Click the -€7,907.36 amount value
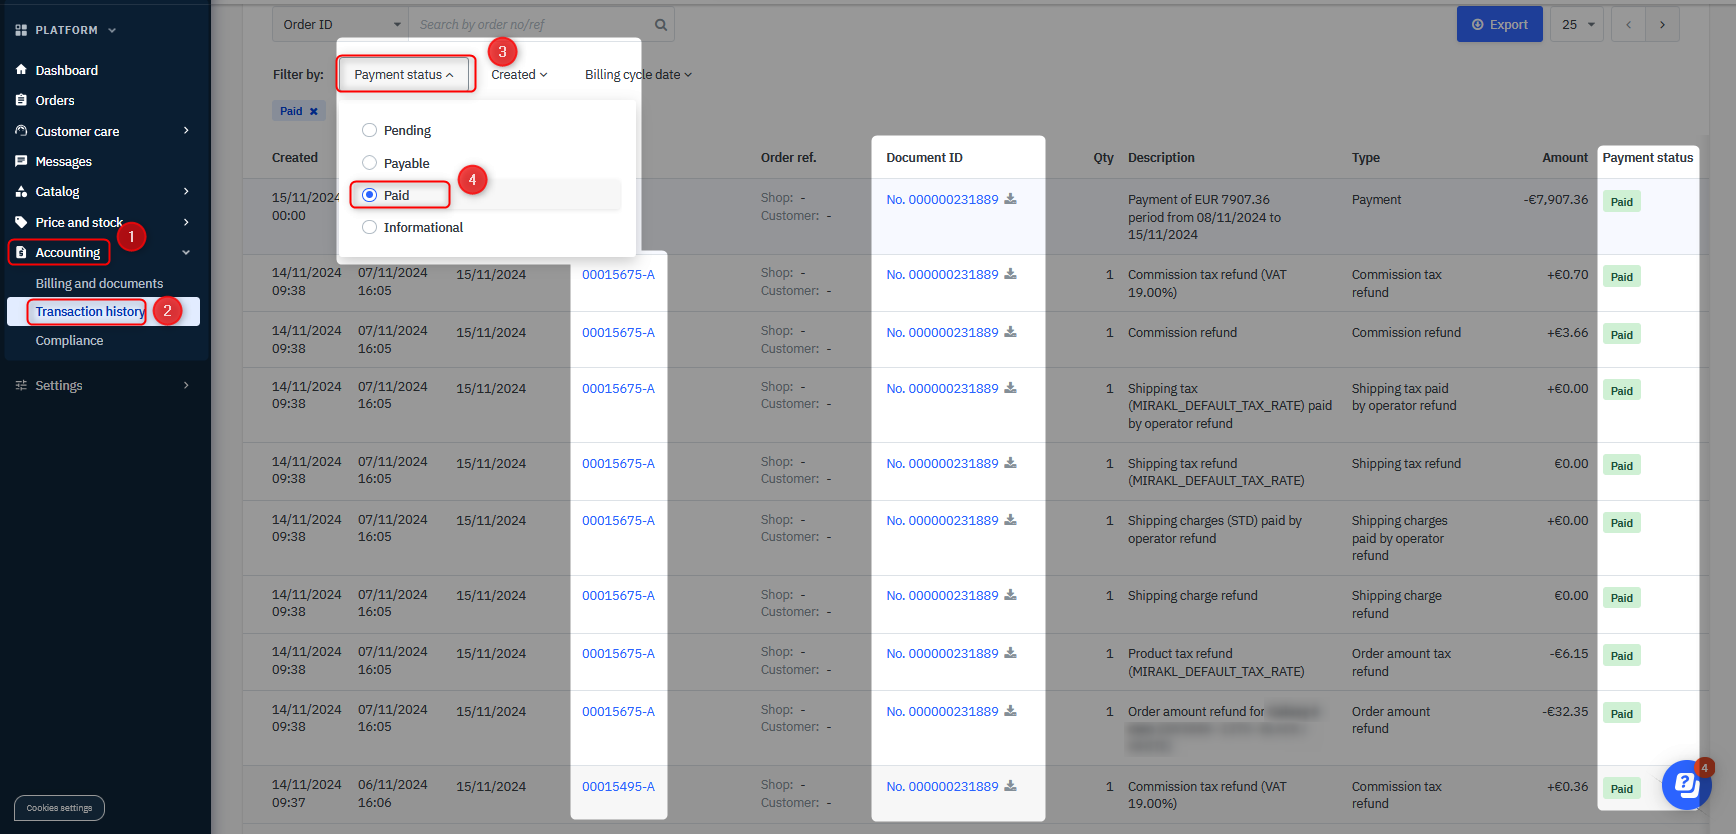The height and width of the screenshot is (834, 1736). (x=1556, y=199)
